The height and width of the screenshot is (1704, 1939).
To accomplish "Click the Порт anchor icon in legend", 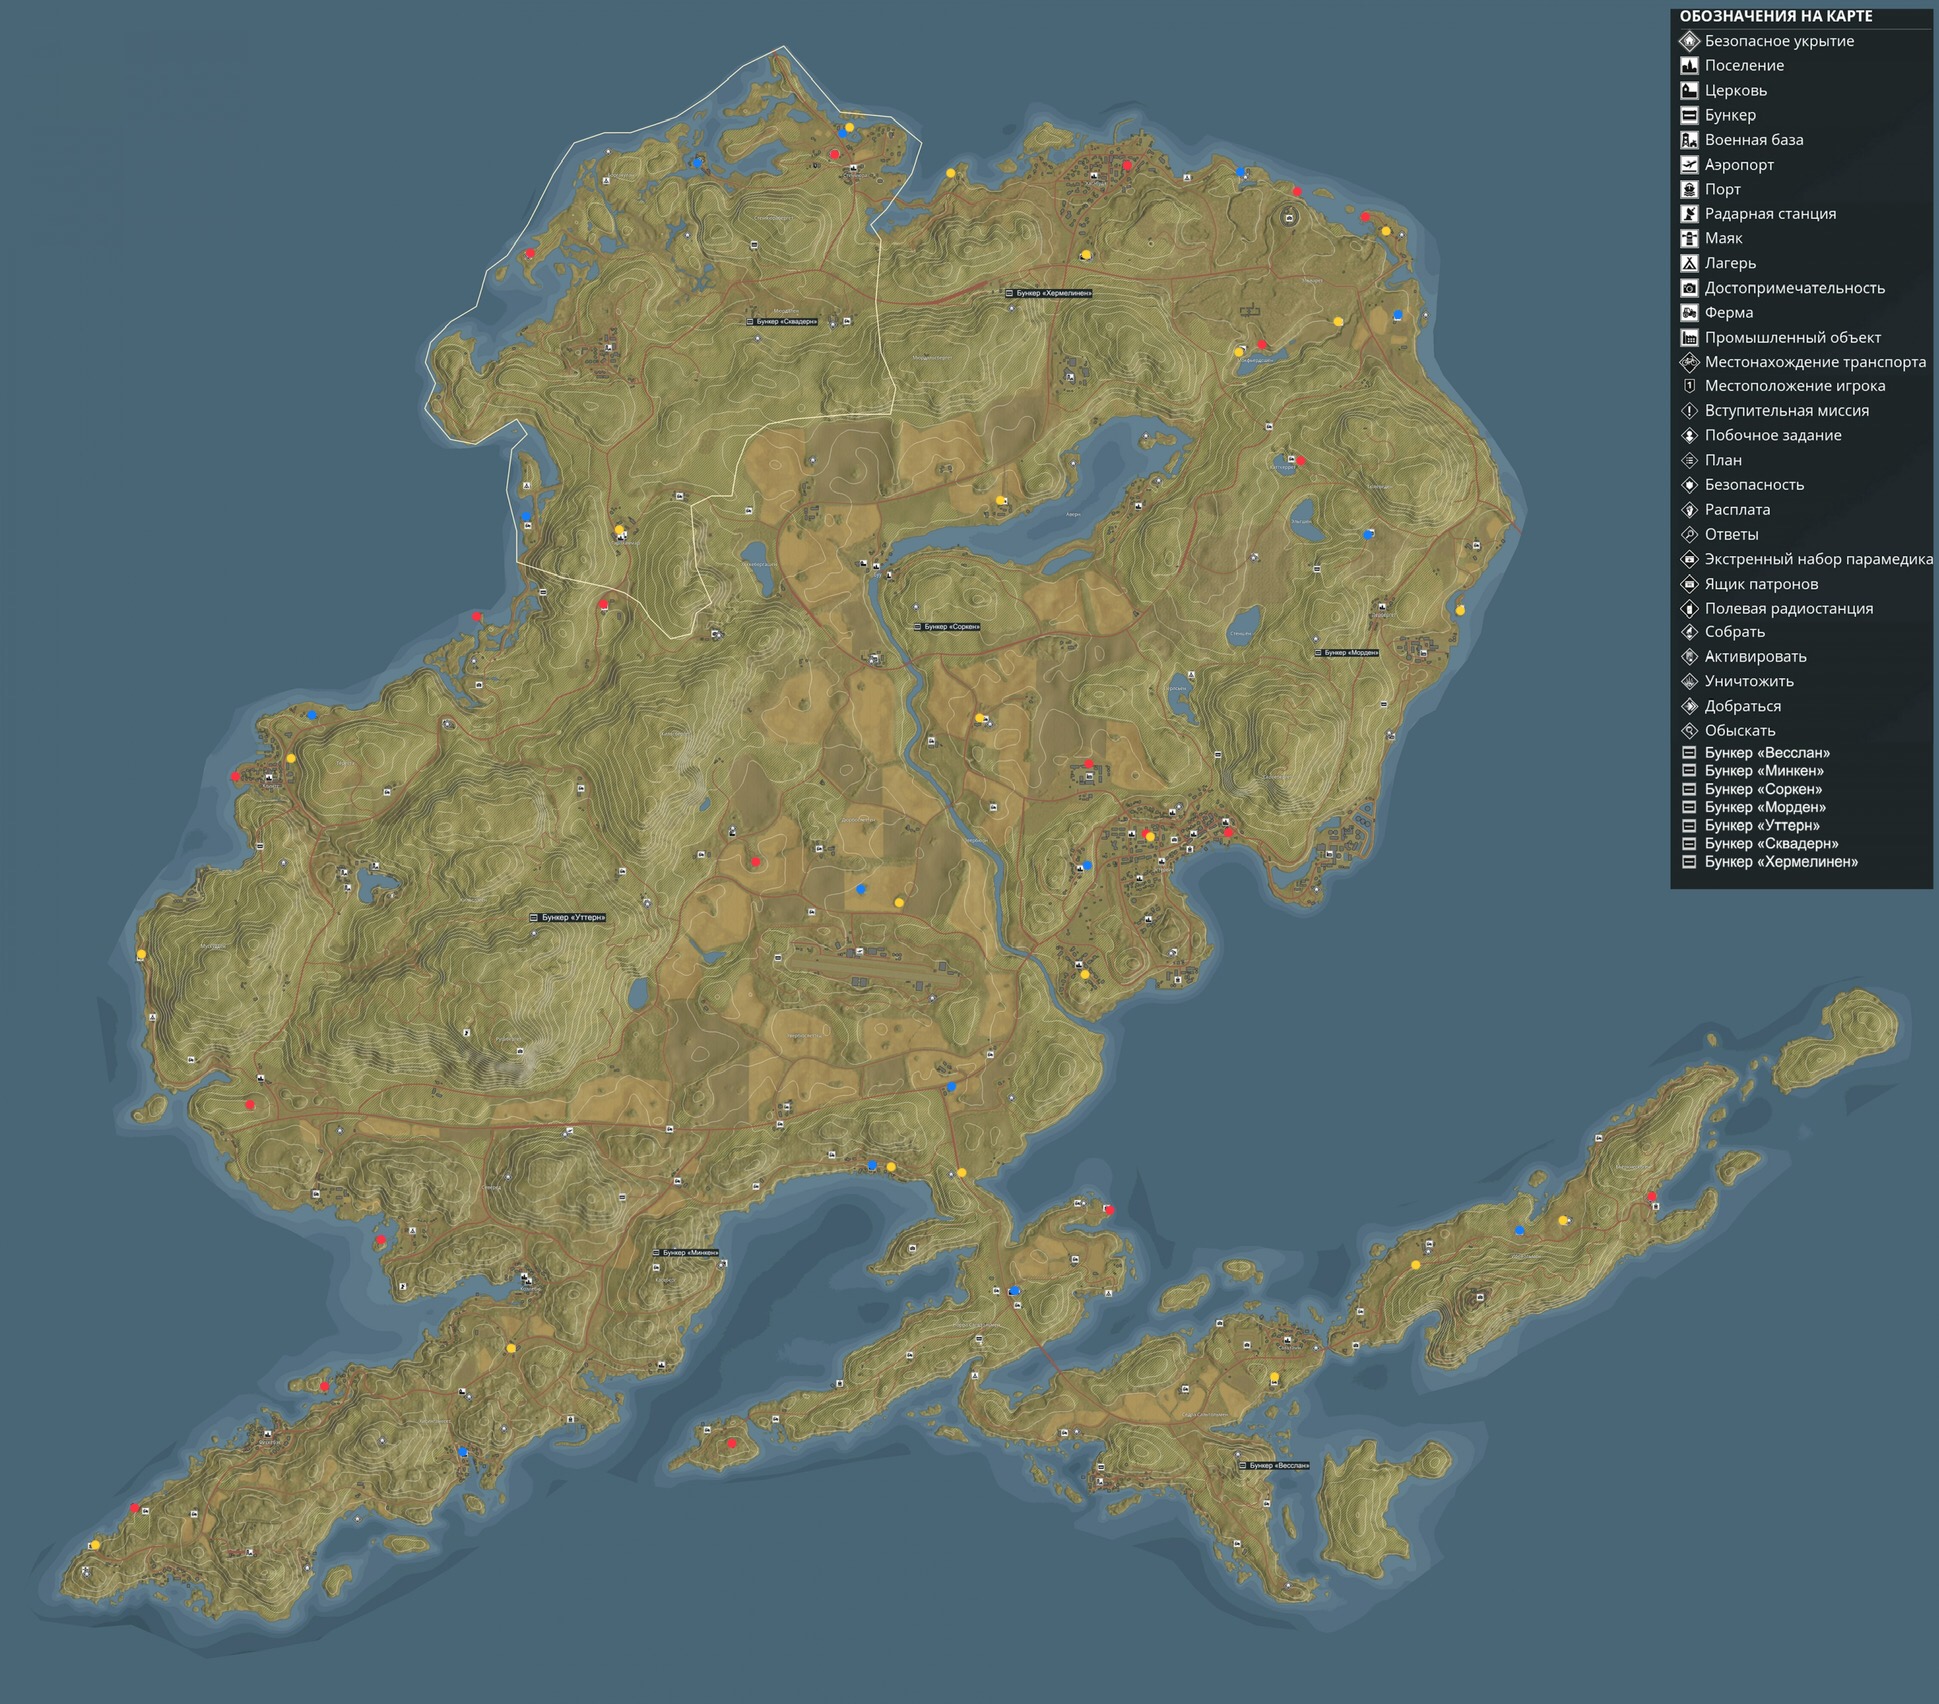I will (x=1689, y=189).
